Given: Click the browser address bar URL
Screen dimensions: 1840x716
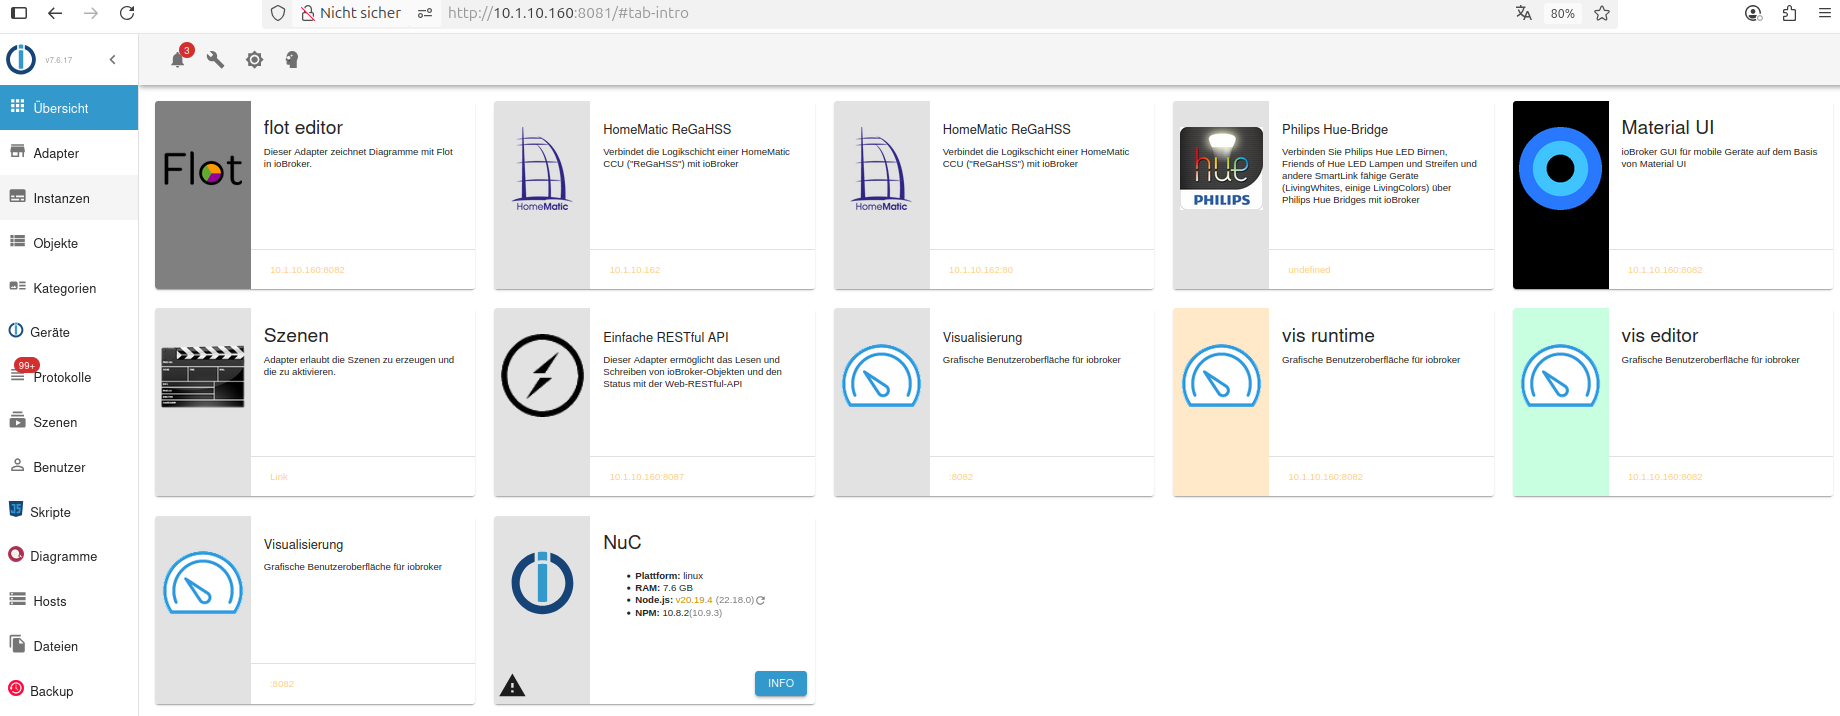Looking at the screenshot, I should pyautogui.click(x=568, y=13).
